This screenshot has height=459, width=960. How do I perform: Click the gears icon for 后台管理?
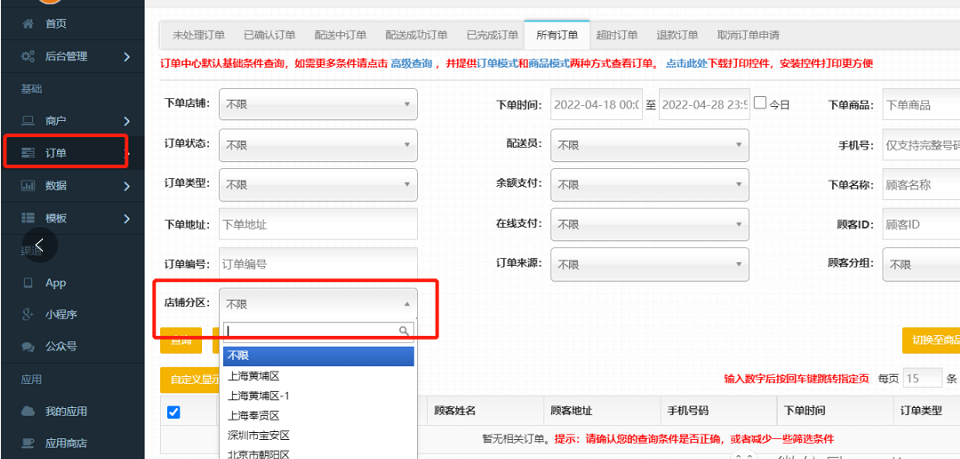(x=28, y=56)
